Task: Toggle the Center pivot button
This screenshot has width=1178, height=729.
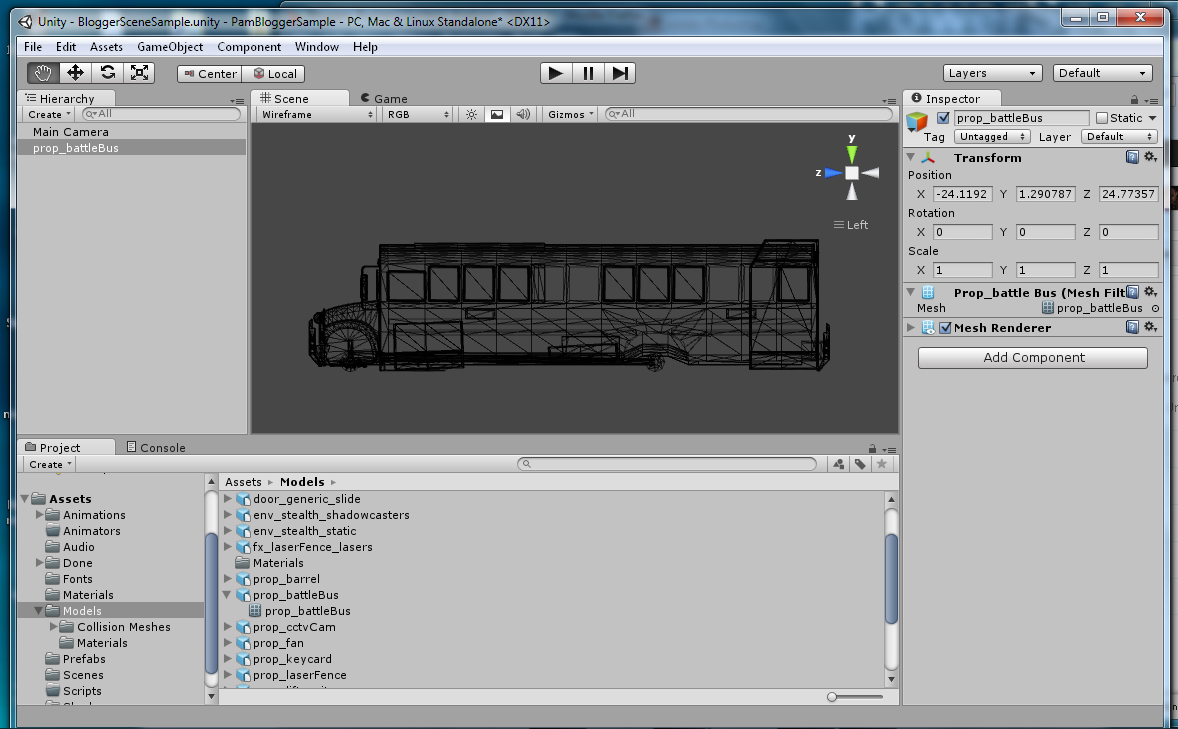Action: tap(210, 74)
